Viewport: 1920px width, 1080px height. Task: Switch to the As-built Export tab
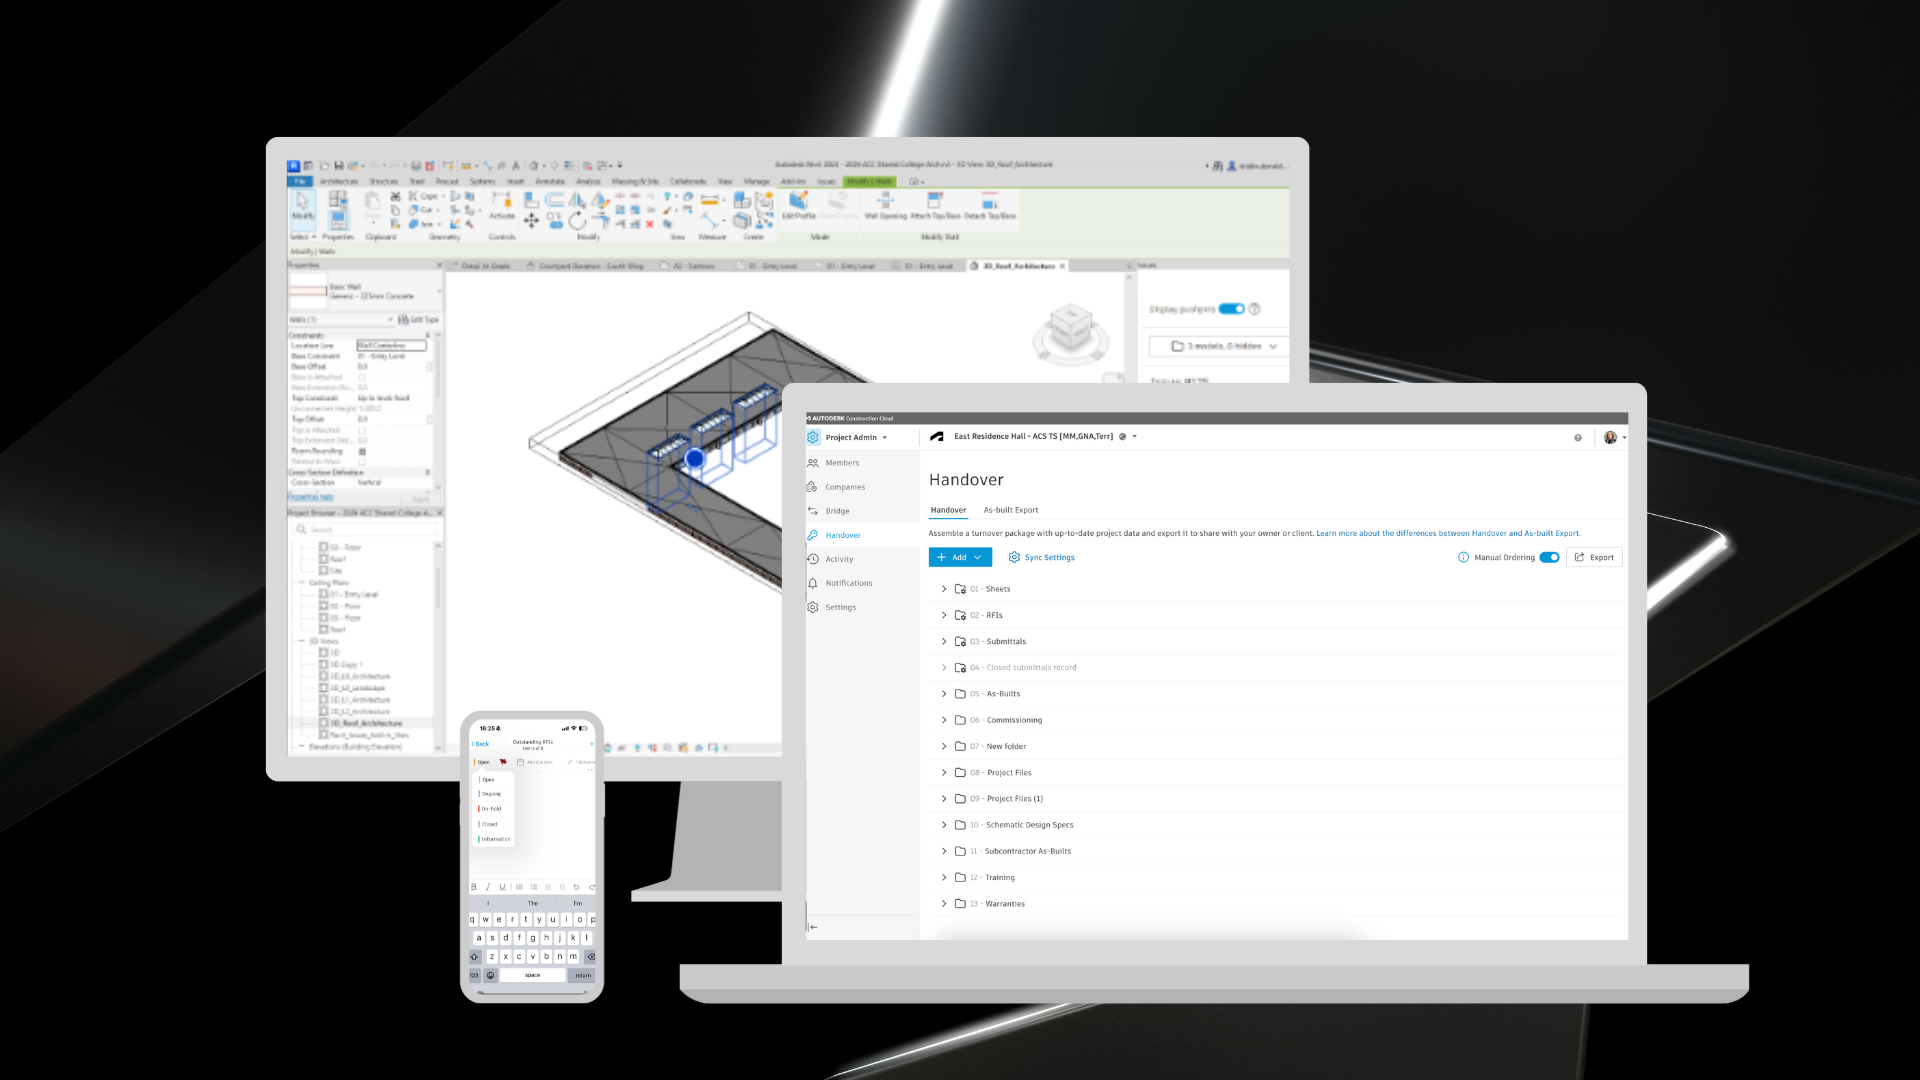[x=1010, y=510]
